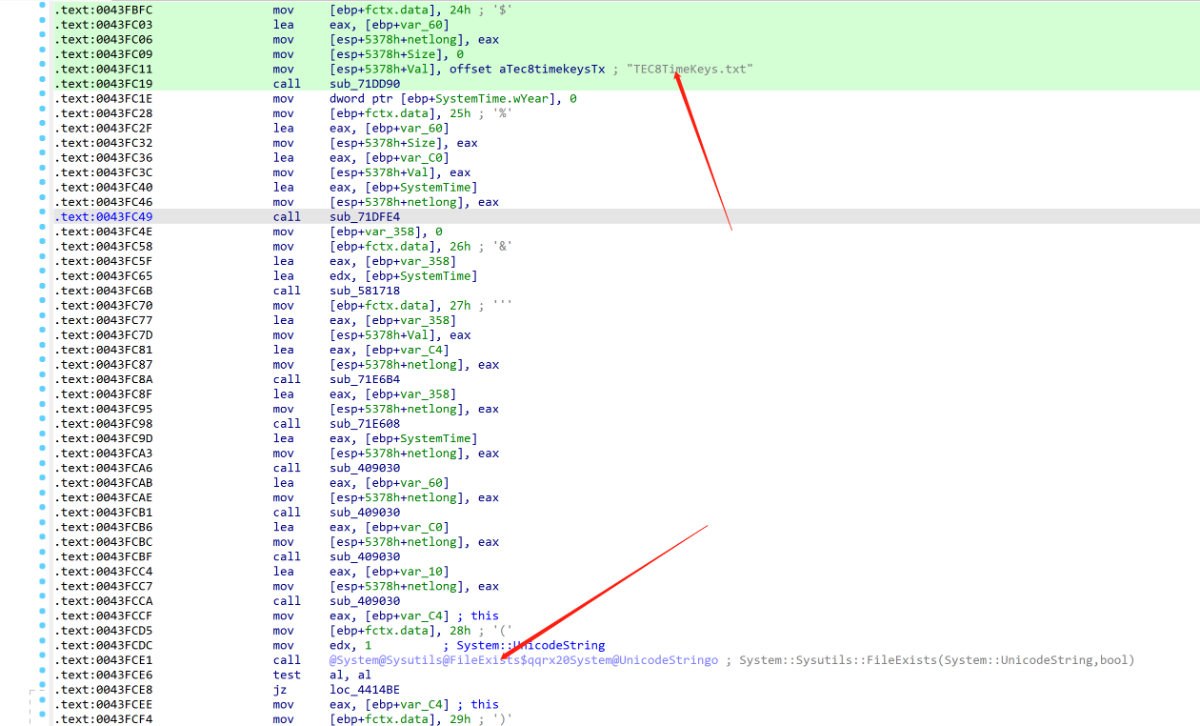Select address .text:0043FCE8

coord(103,690)
